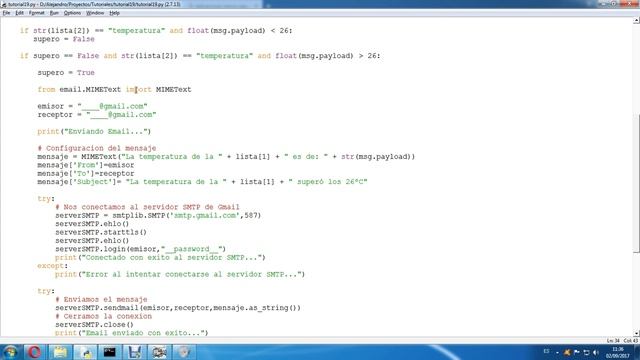Open the Windows Start menu

click(10, 352)
